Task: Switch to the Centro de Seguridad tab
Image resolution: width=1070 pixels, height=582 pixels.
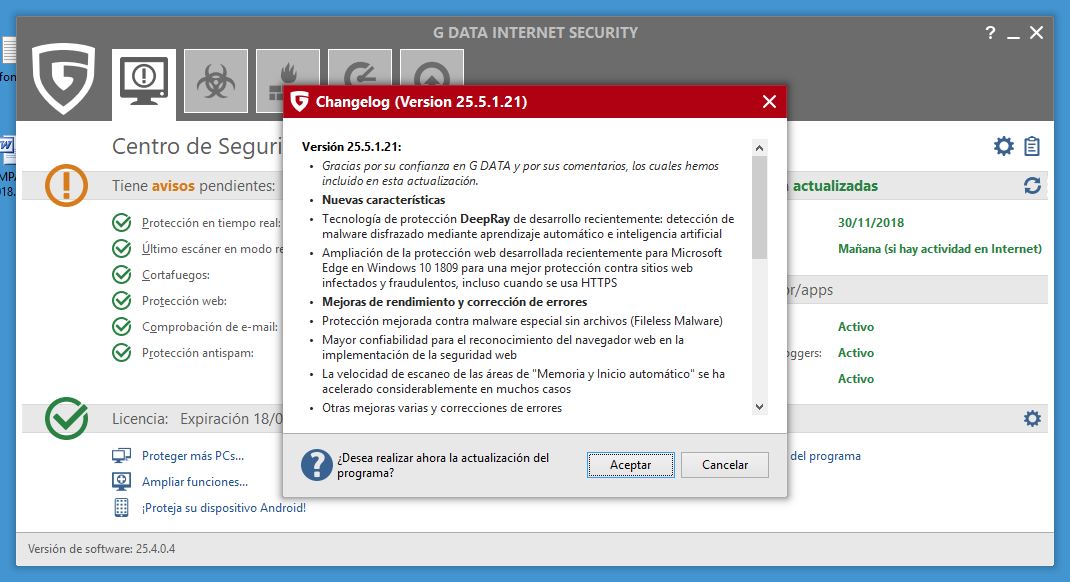Action: click(143, 79)
